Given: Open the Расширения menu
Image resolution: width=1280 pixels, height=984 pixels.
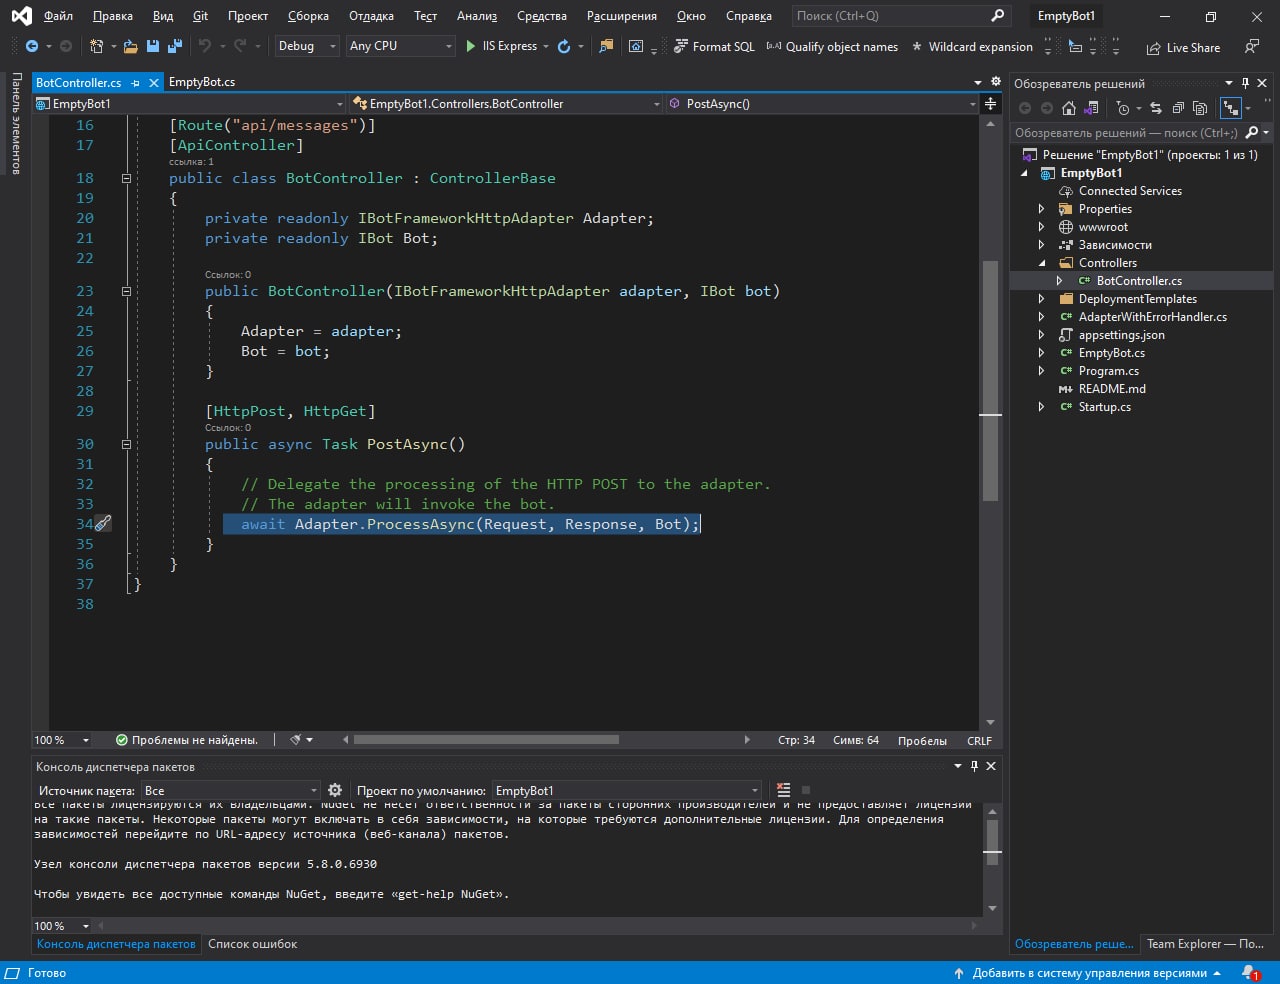Looking at the screenshot, I should [x=621, y=16].
